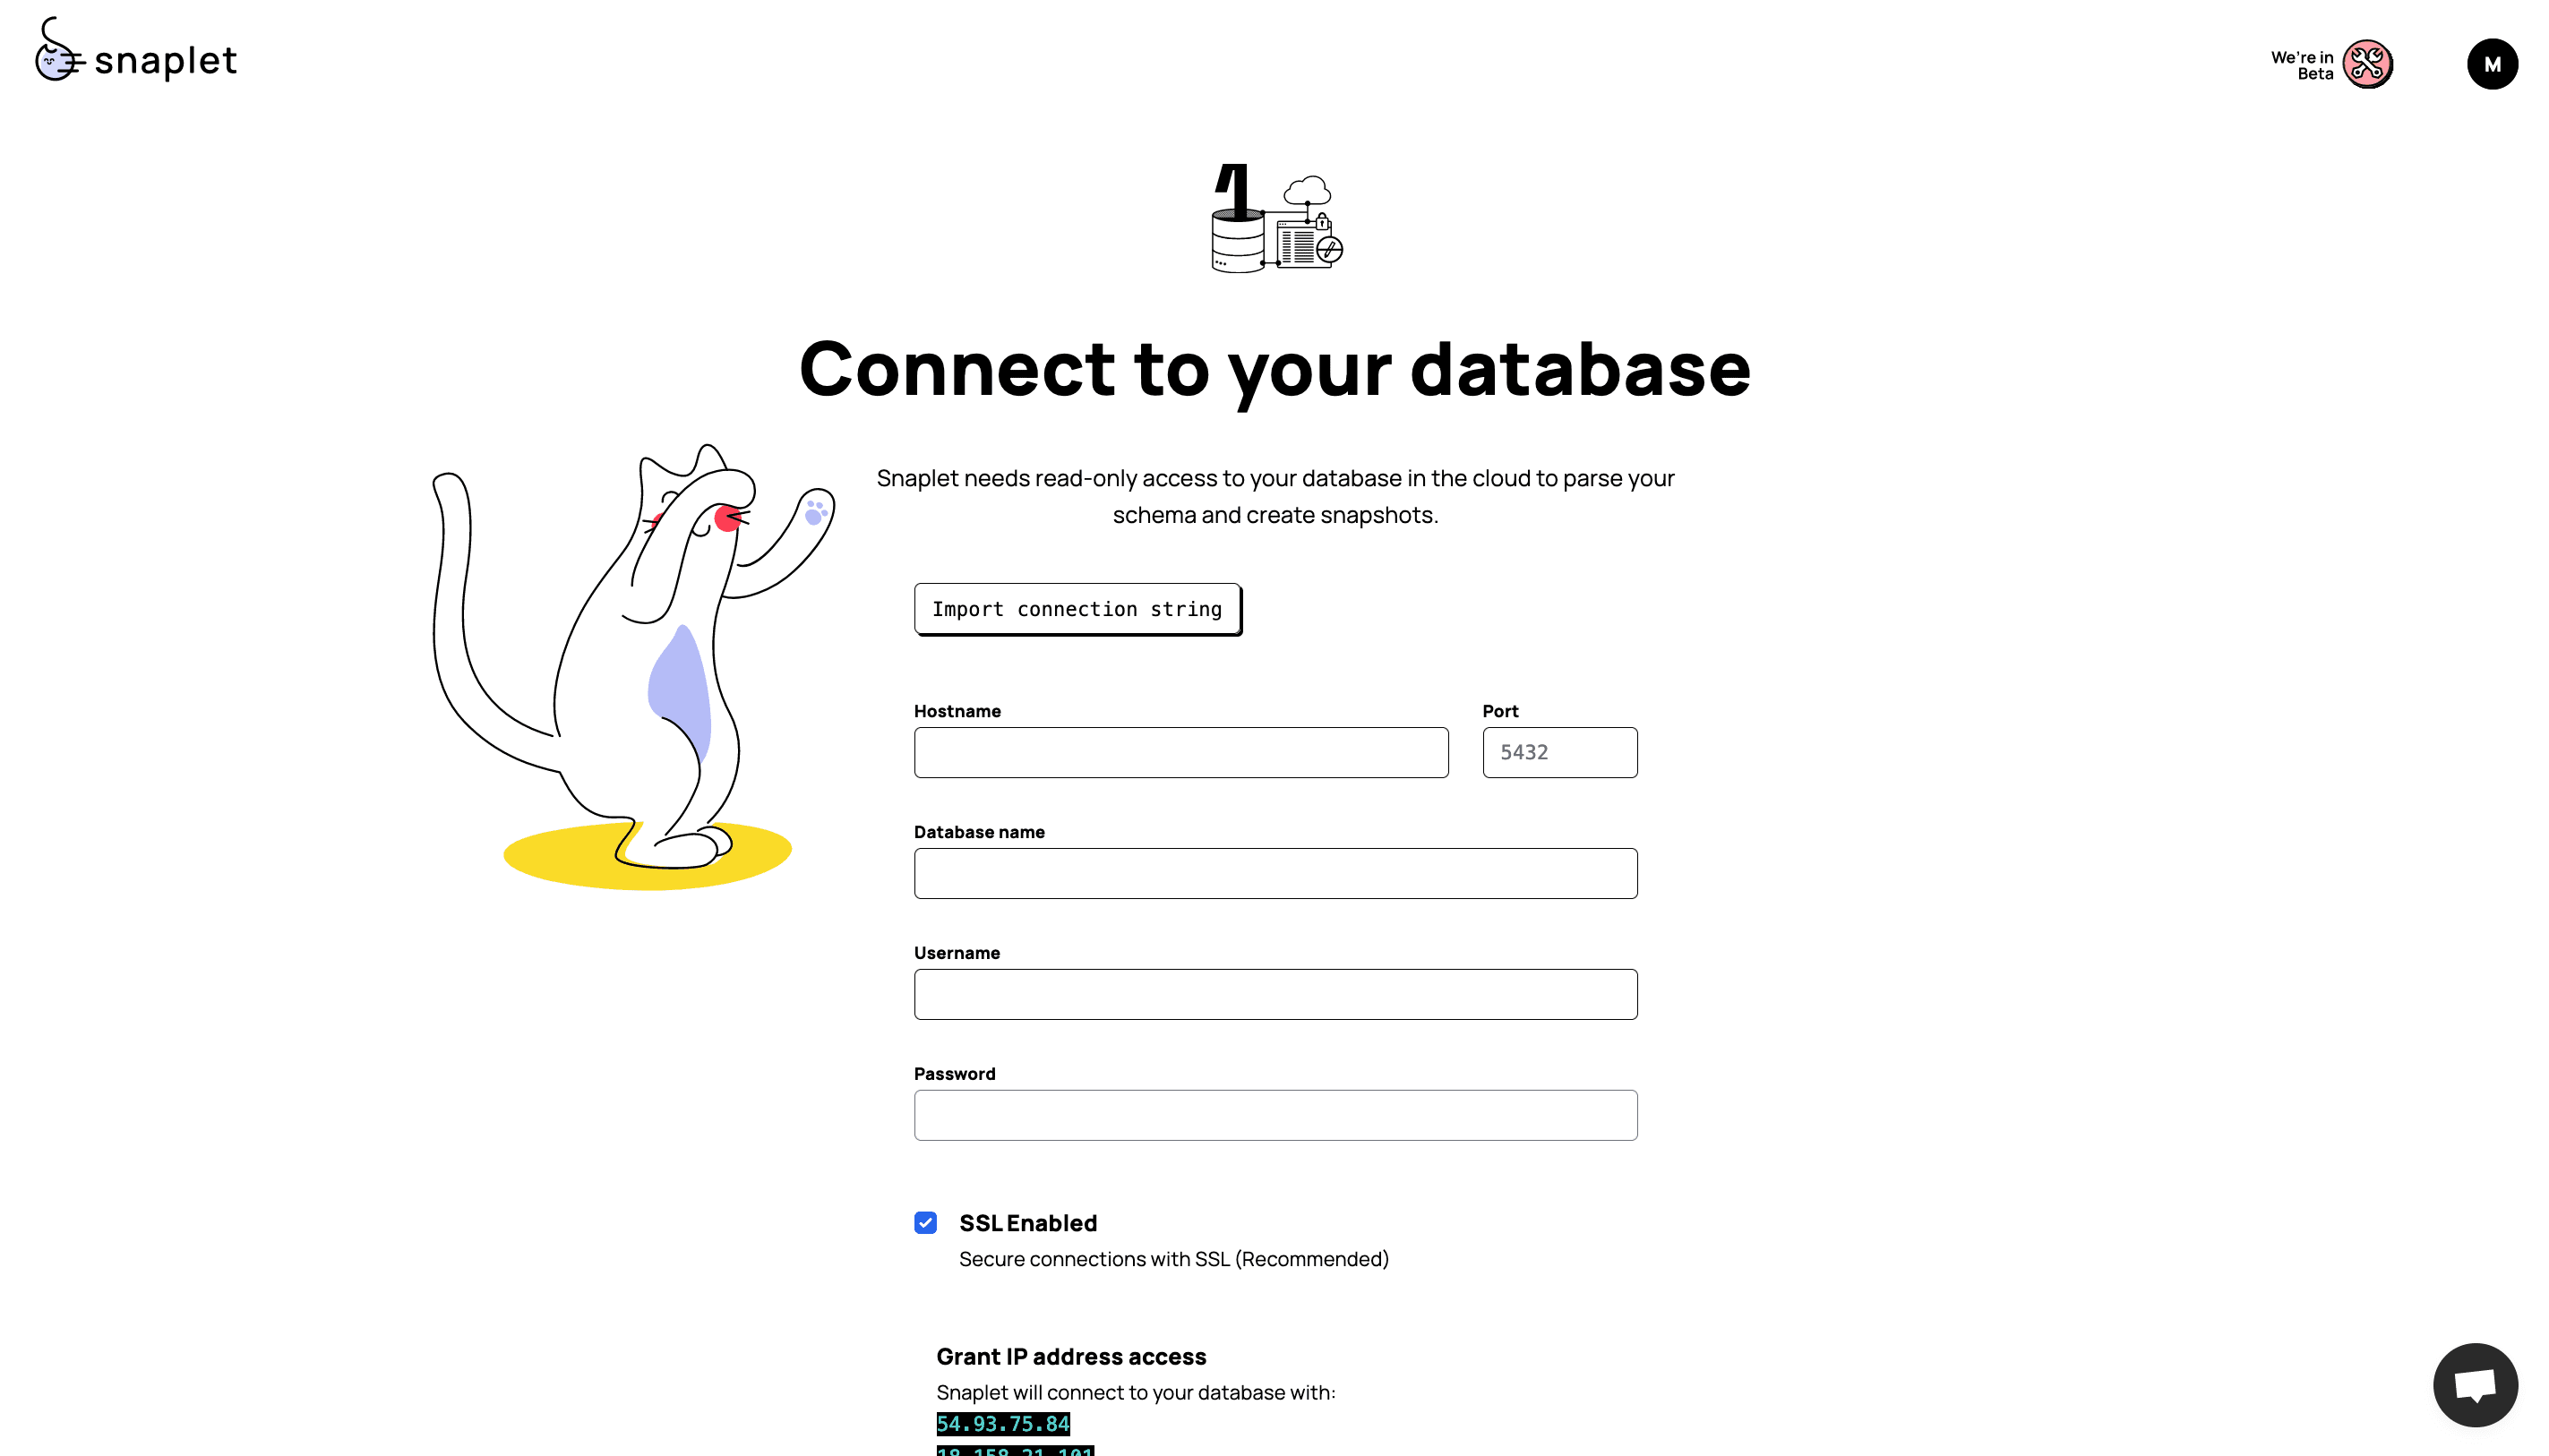Click the Password input field
The width and height of the screenshot is (2549, 1456).
[1274, 1115]
